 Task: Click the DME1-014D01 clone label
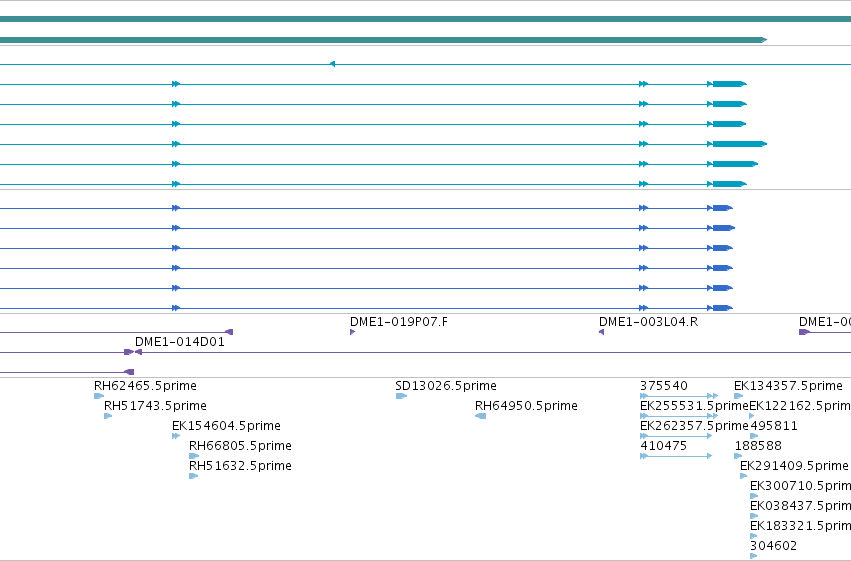coord(180,342)
